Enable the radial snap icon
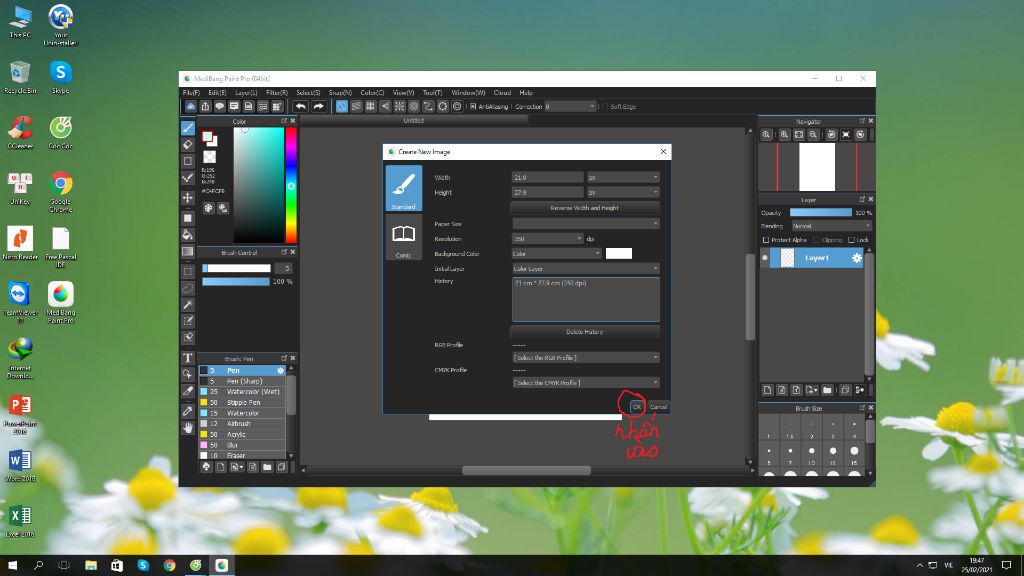Viewport: 1024px width, 576px height. point(399,106)
